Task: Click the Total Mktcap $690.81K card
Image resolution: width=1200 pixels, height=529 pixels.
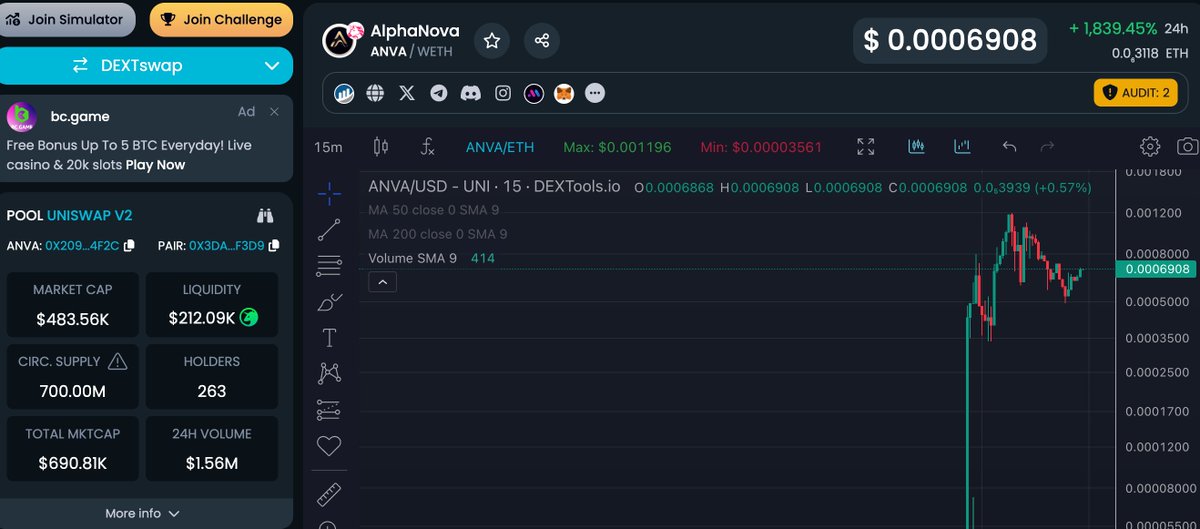Action: pos(72,449)
